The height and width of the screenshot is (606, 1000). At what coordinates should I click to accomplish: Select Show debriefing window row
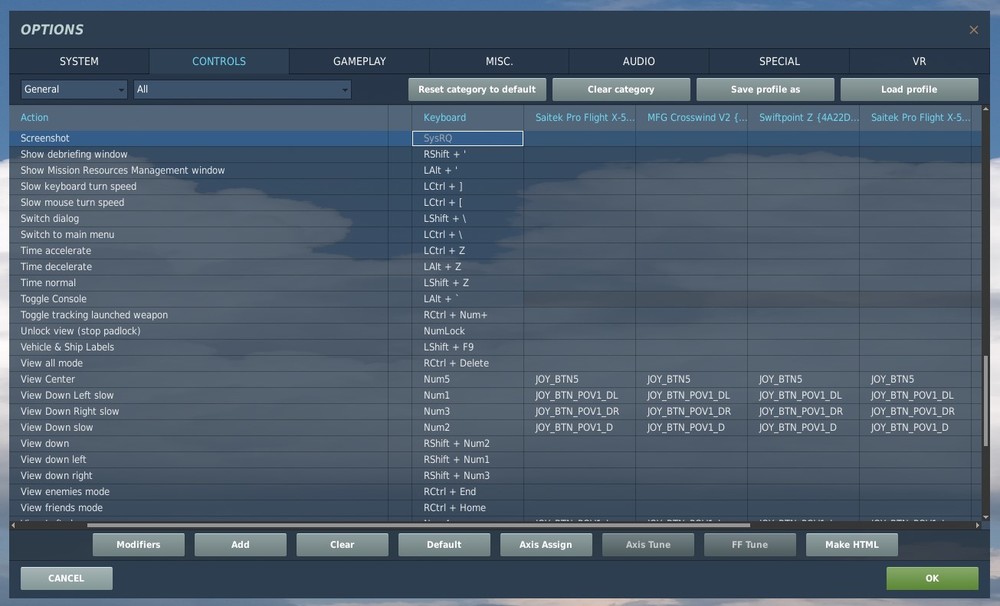pos(496,154)
